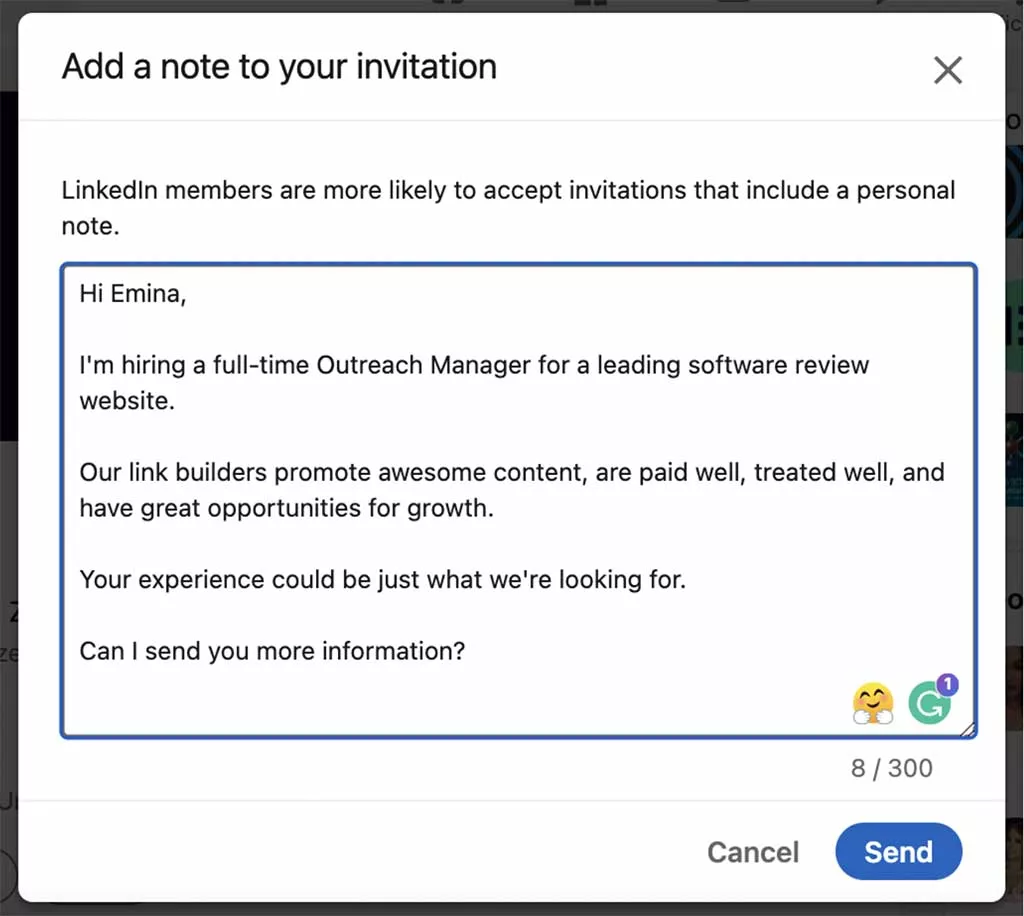Click the 8/300 character counter
Viewport: 1024px width, 916px height.
tap(891, 768)
